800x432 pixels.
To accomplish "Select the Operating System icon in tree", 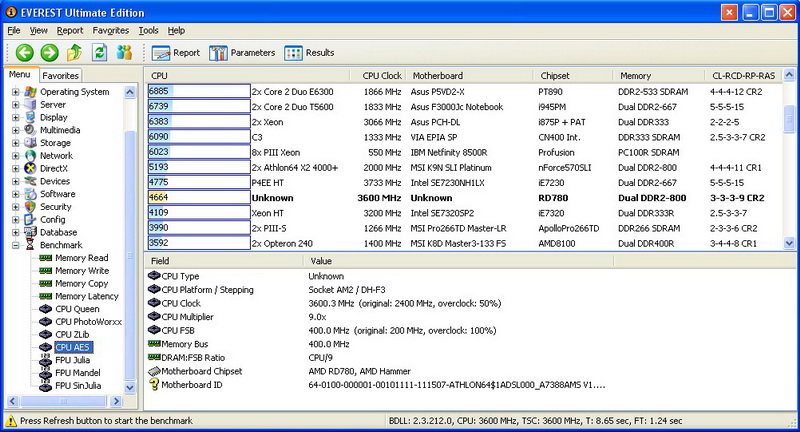I will point(31,92).
